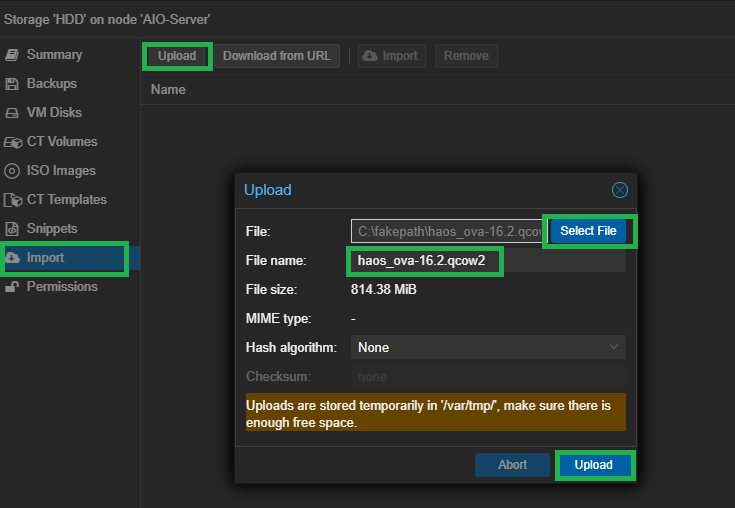Image resolution: width=735 pixels, height=508 pixels.
Task: Confirm upload with the blue Upload button
Action: coord(593,465)
